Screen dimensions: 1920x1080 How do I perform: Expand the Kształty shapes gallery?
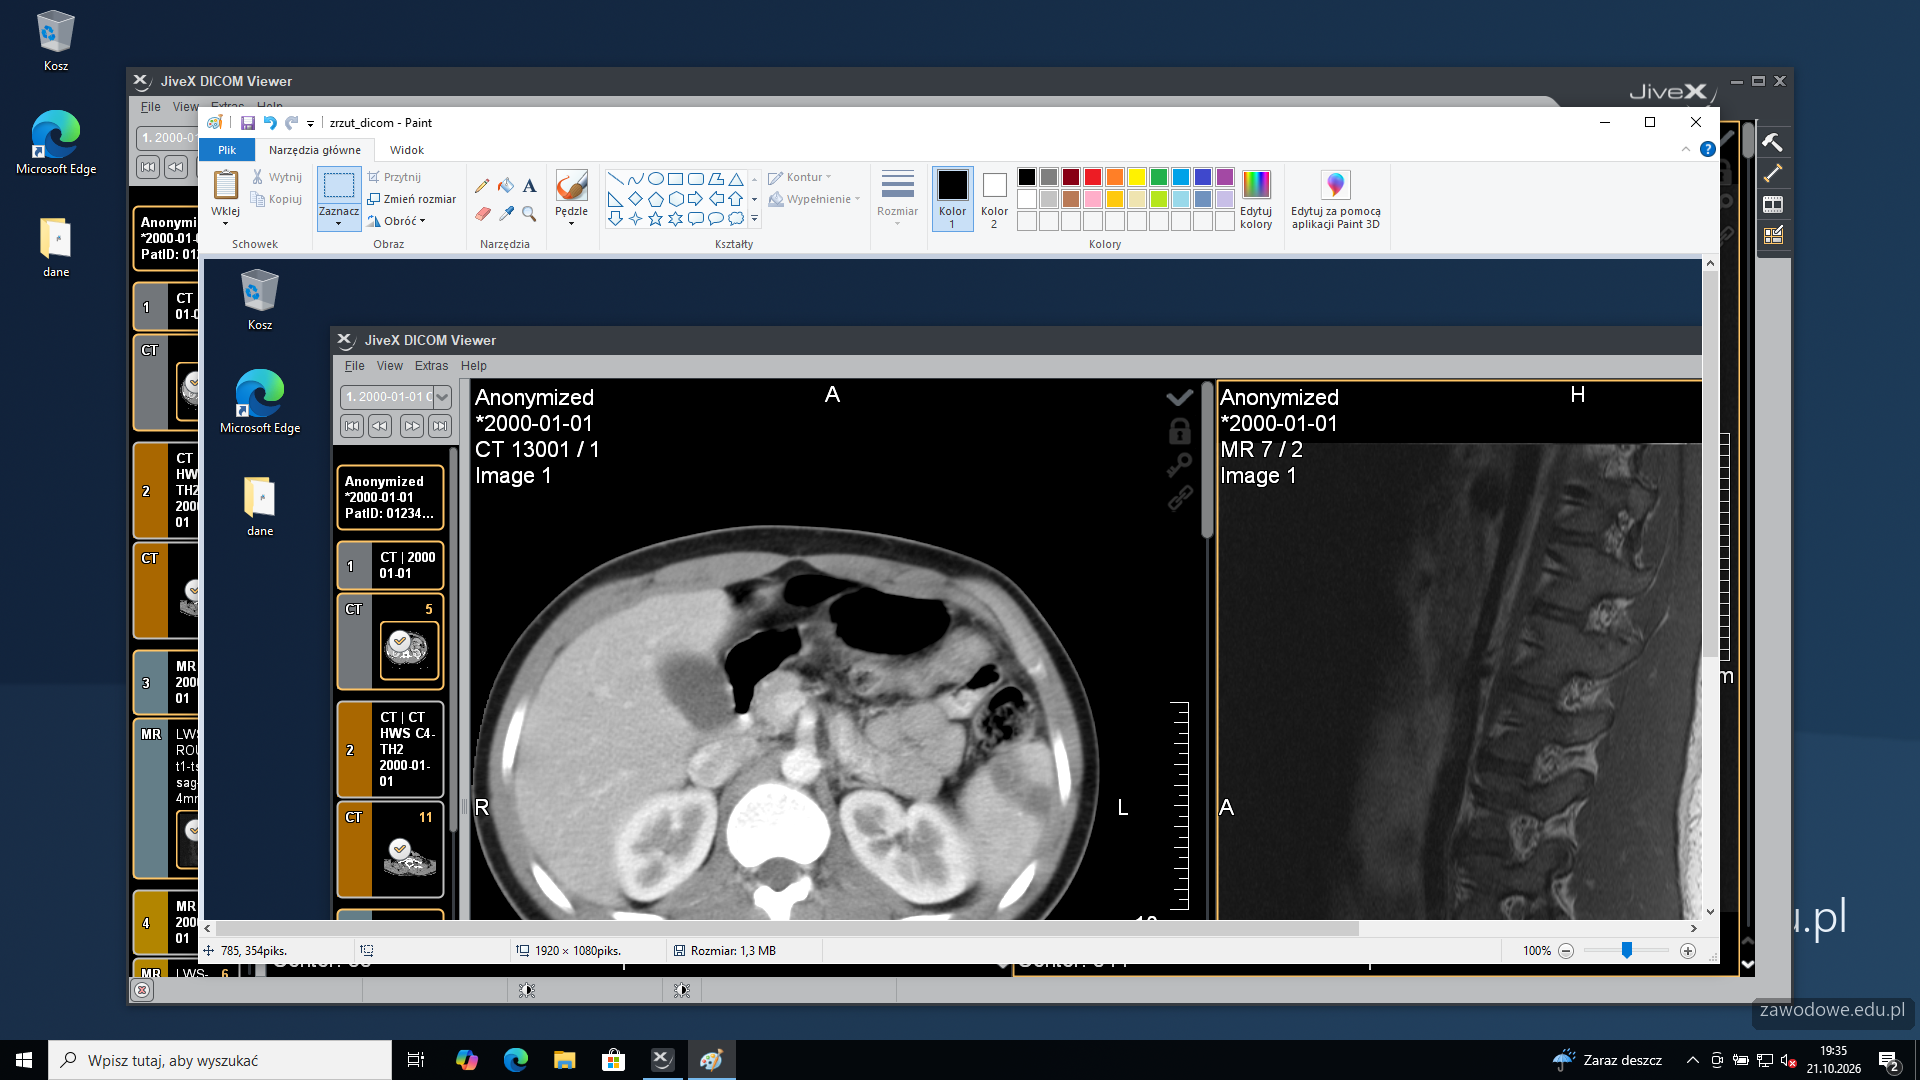click(754, 218)
